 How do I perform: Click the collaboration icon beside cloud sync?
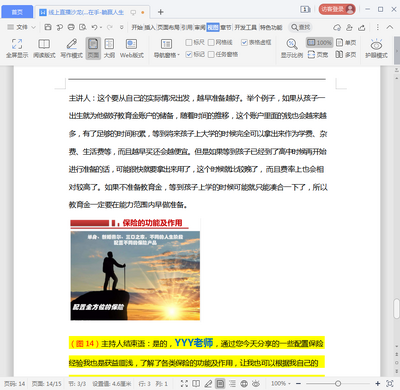tap(349, 27)
